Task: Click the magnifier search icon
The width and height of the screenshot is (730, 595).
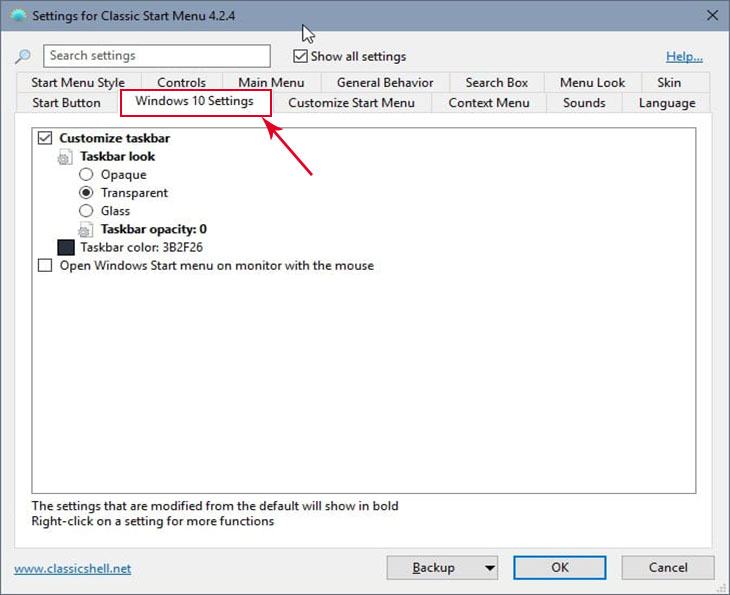Action: point(22,56)
